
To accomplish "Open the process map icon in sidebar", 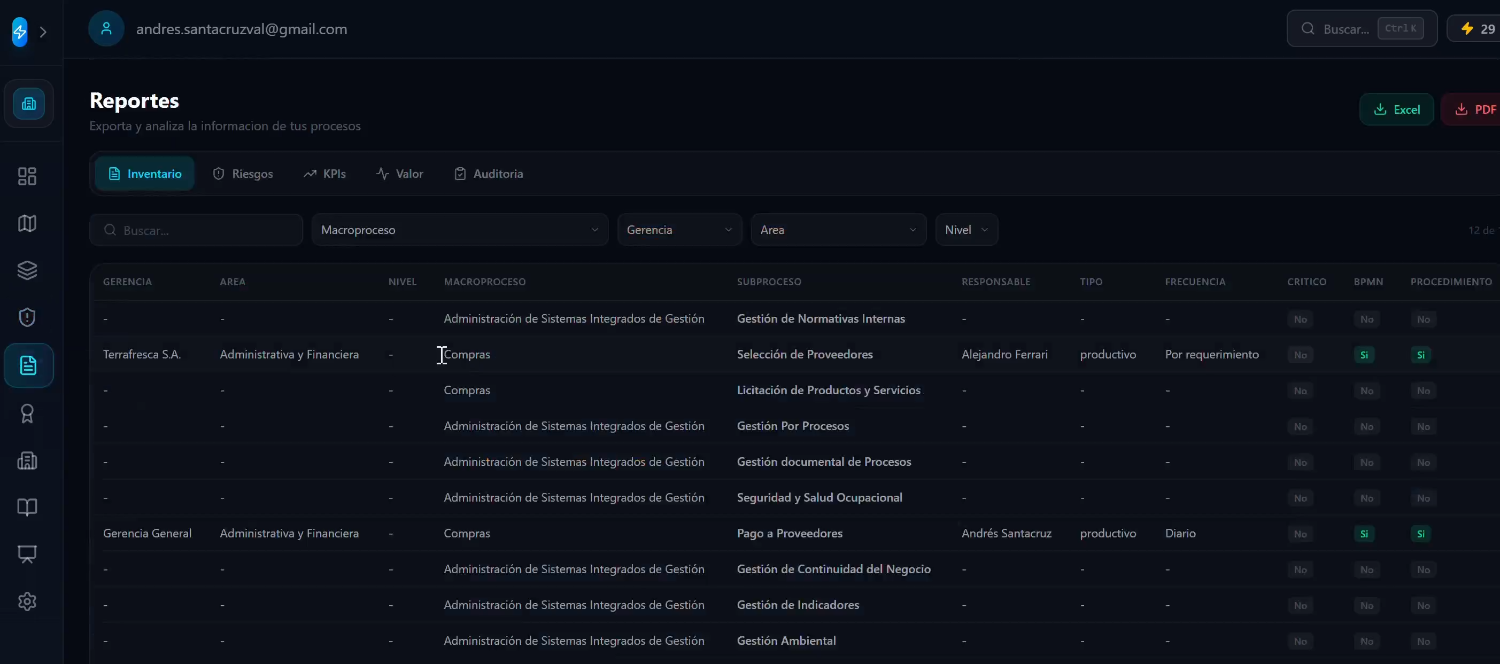I will (28, 223).
